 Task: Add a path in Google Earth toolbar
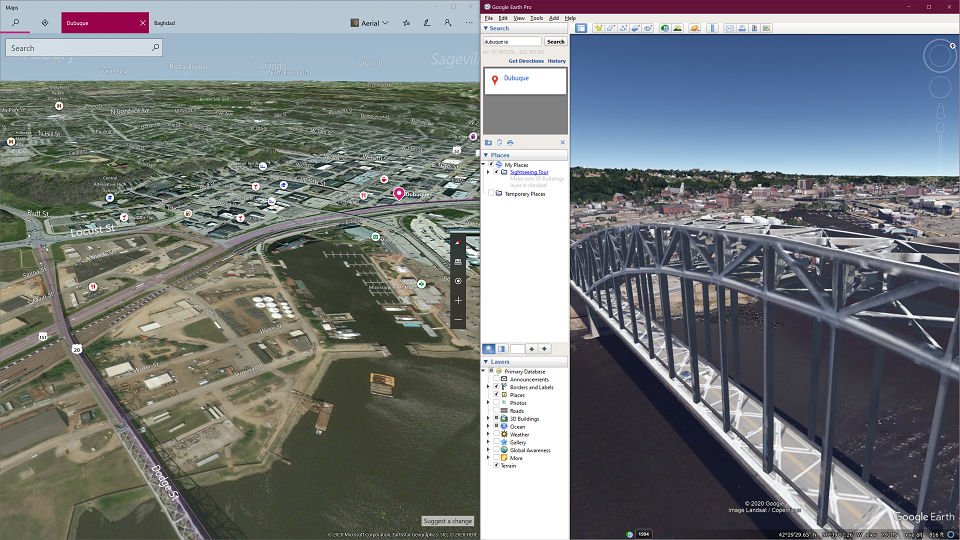coord(623,28)
